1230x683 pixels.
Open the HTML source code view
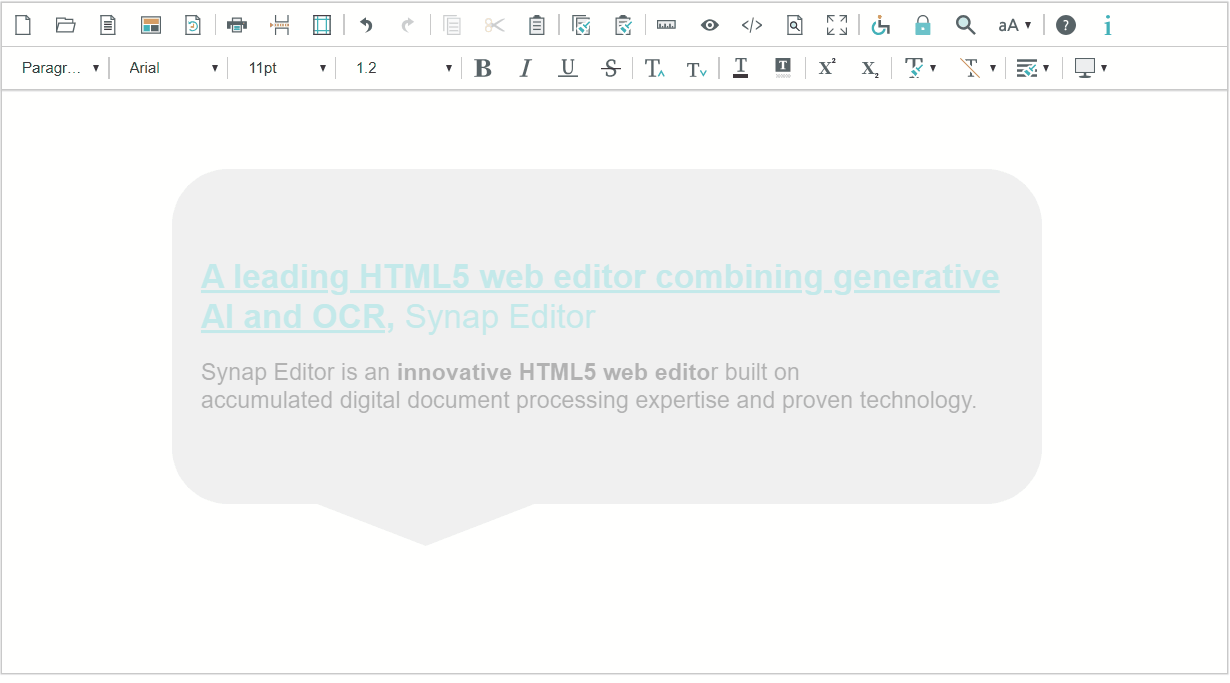[x=752, y=25]
